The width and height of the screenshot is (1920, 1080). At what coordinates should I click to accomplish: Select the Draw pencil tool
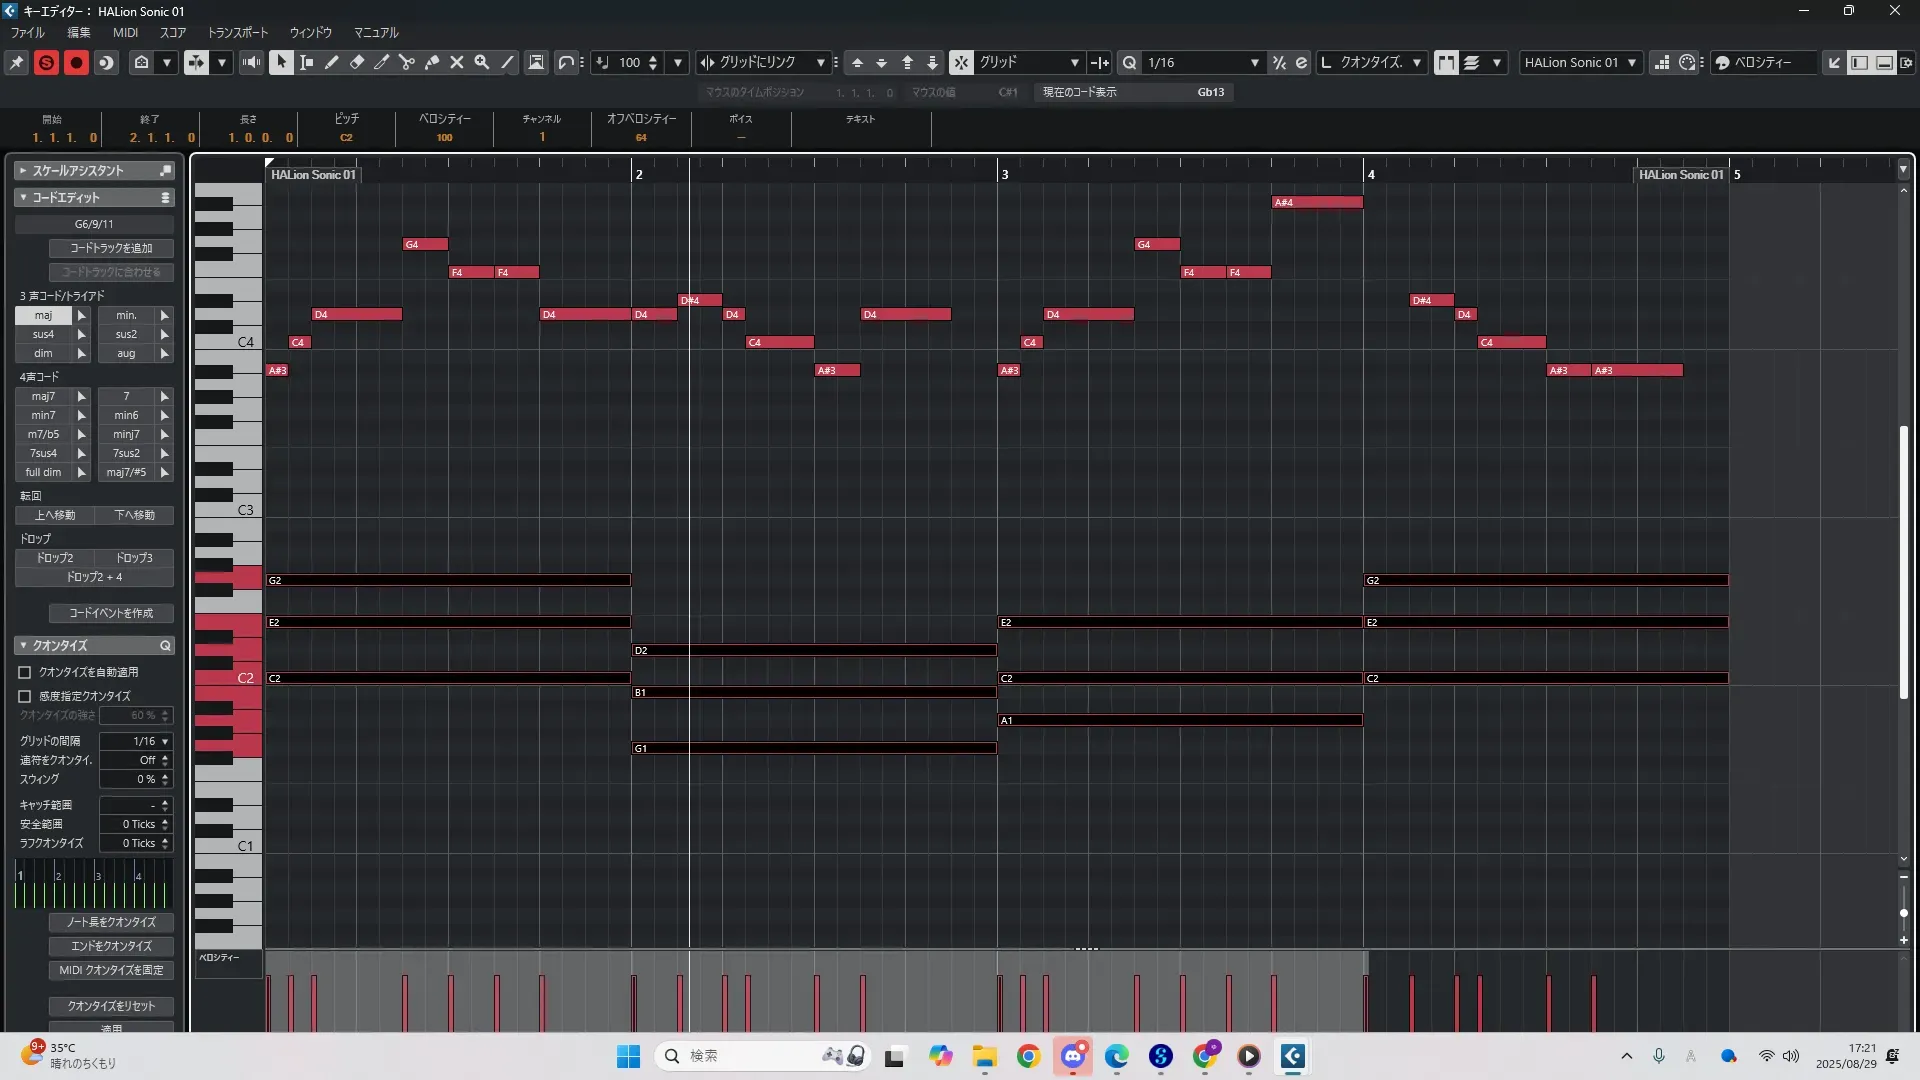tap(332, 62)
